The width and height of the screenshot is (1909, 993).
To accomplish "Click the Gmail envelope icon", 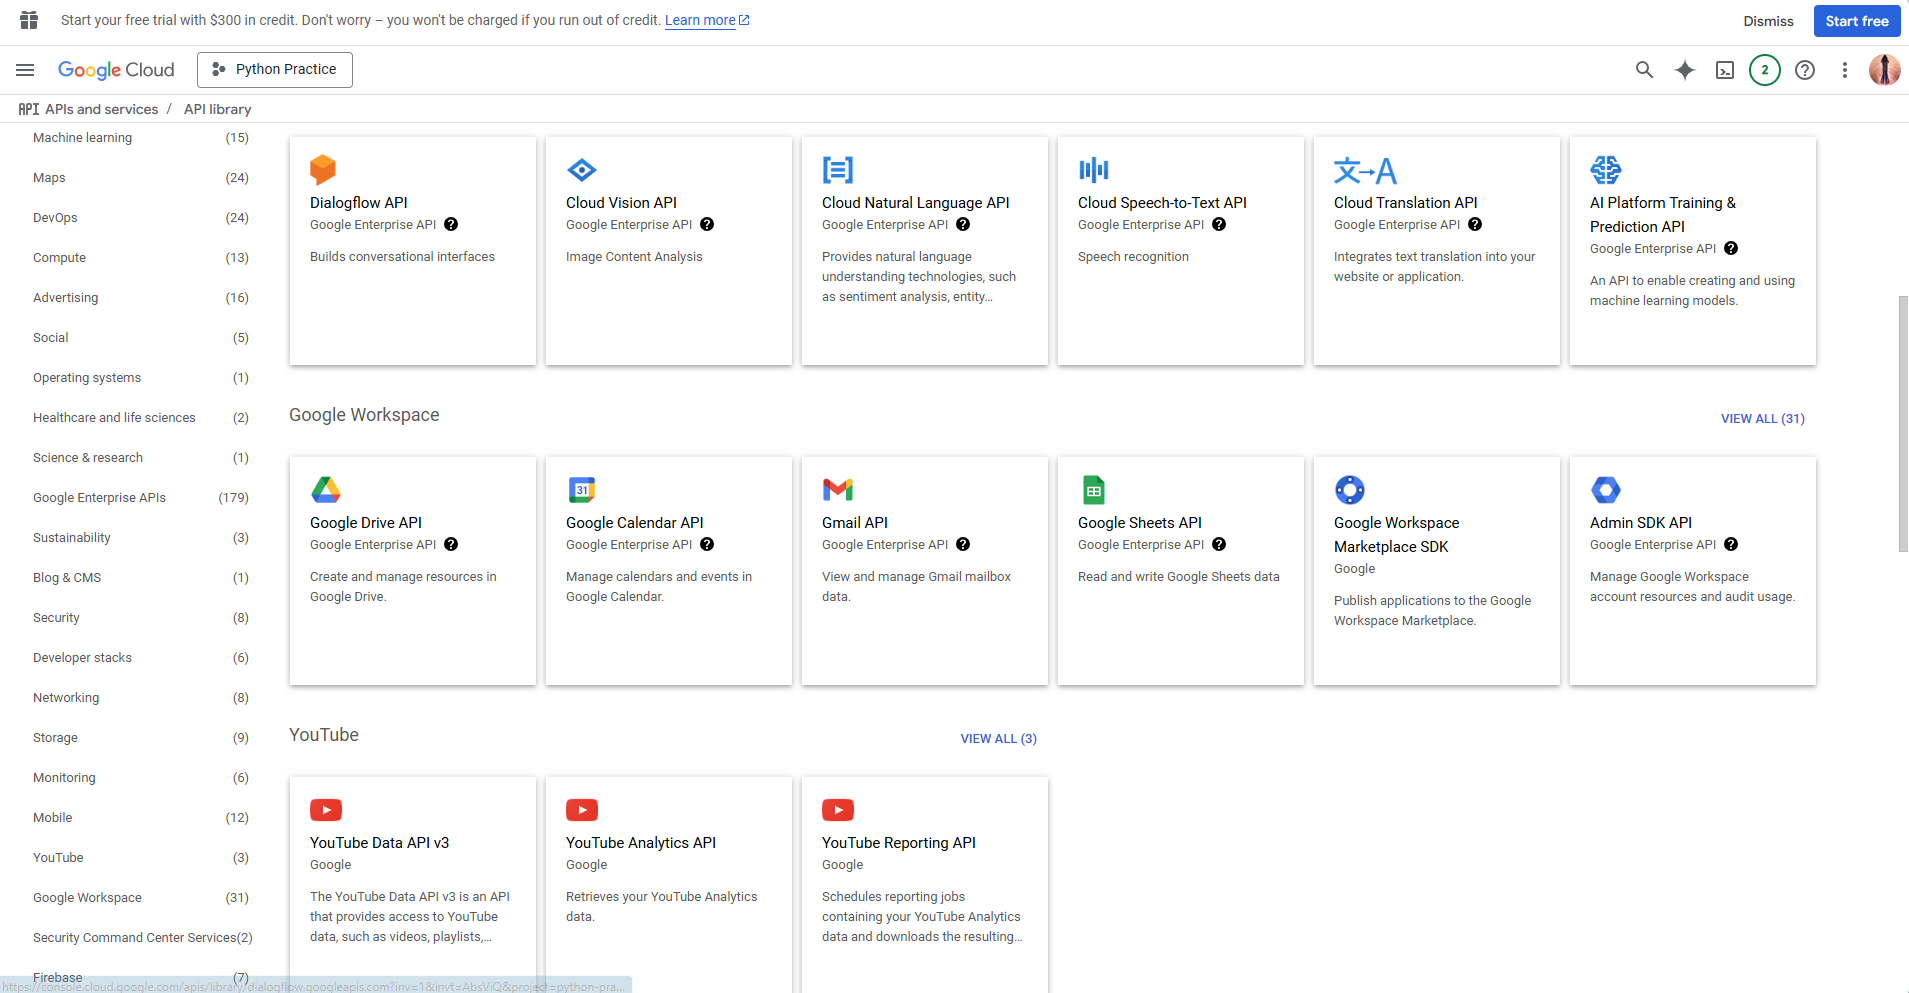I will point(838,490).
